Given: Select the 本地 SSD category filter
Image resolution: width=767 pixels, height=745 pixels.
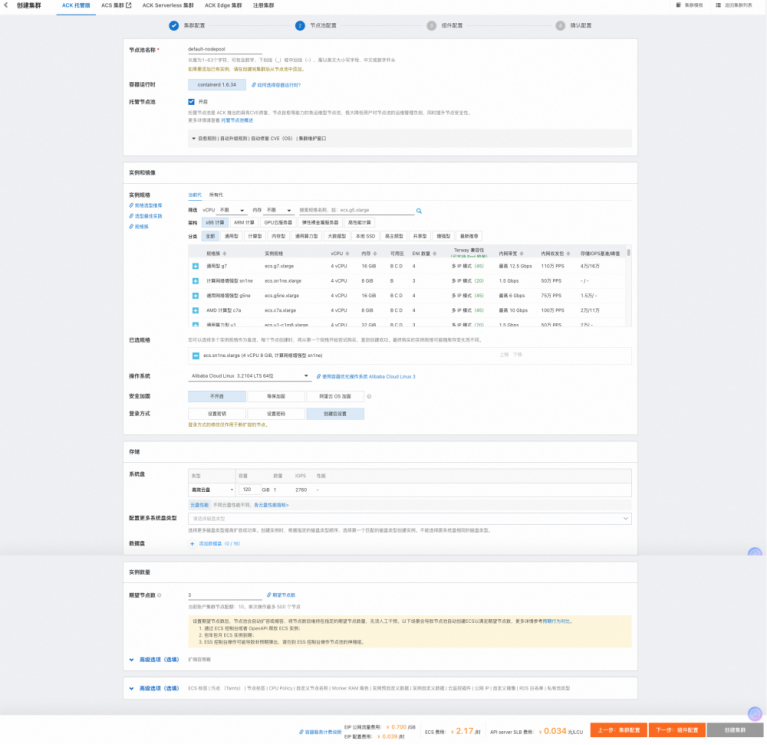Looking at the screenshot, I should click(365, 236).
